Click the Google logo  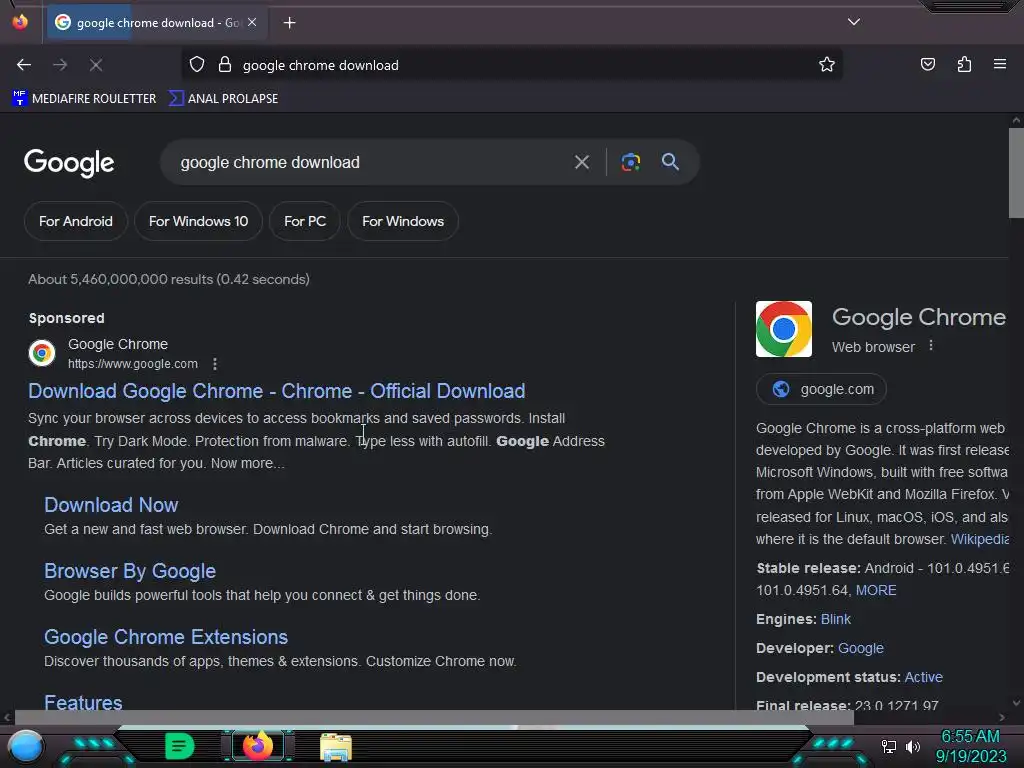pos(69,163)
